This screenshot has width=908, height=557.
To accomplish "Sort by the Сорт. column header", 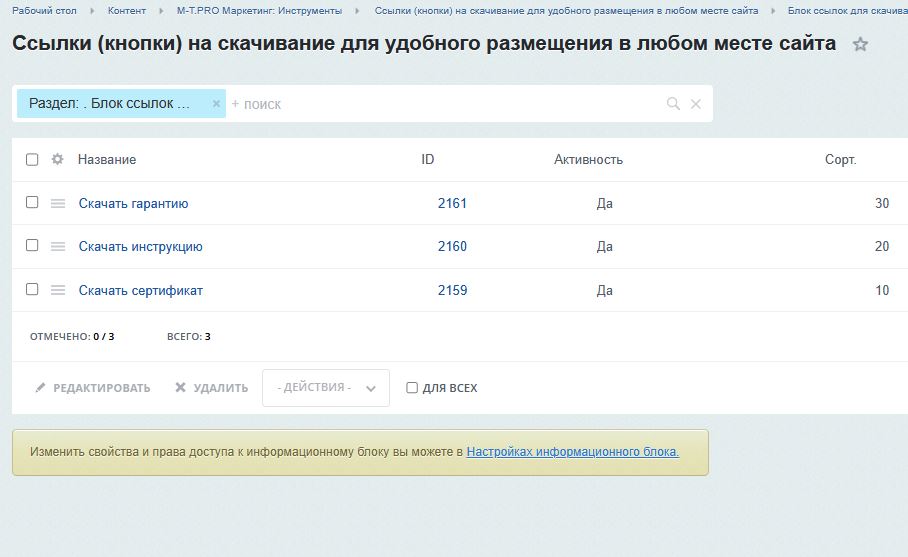I will pos(840,160).
